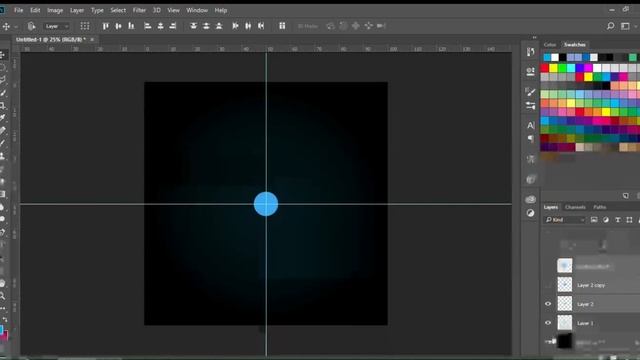Screen dimensions: 640x360
Task: Select the Layer 2 row in Layers
Action: coord(591,304)
